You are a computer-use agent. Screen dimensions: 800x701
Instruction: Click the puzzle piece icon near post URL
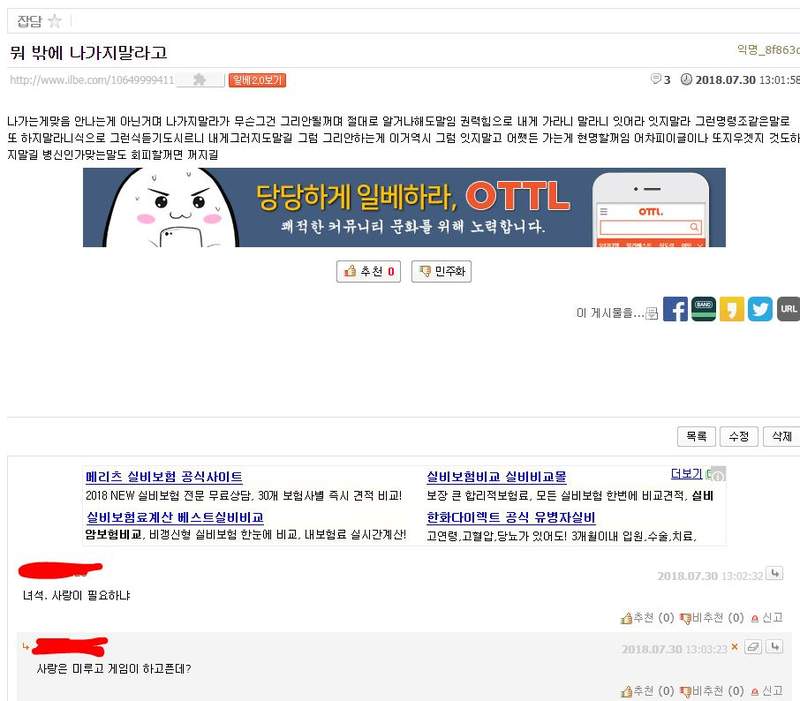199,80
